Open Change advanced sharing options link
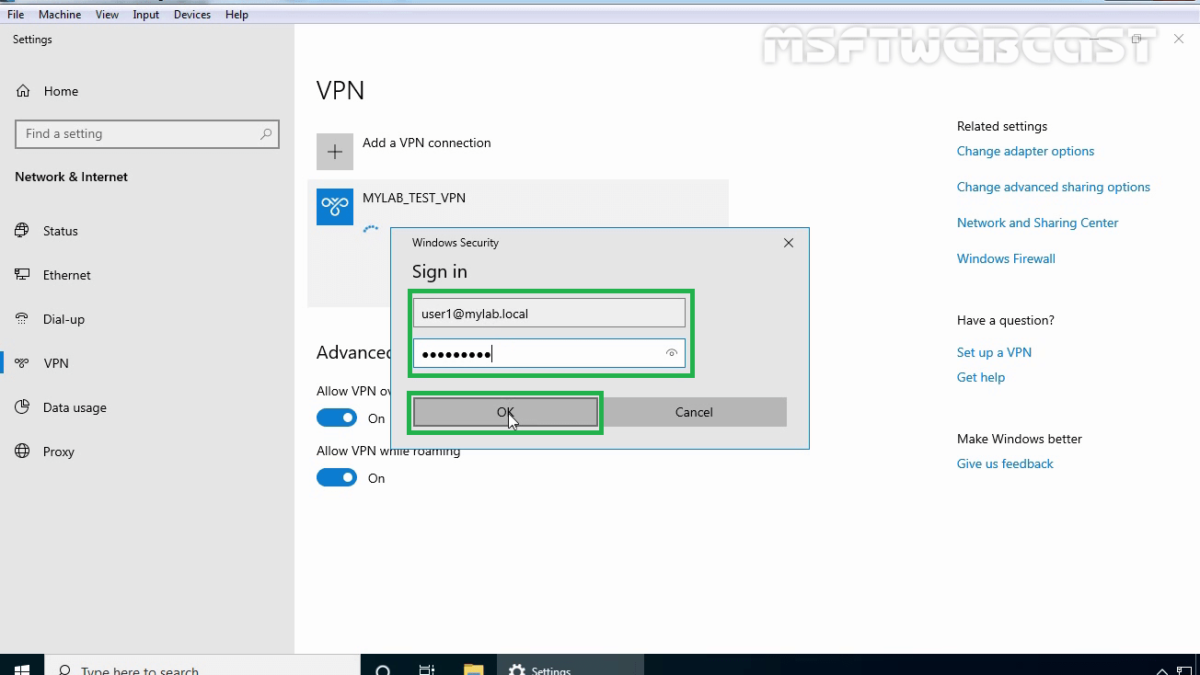Viewport: 1200px width, 675px height. [1053, 187]
